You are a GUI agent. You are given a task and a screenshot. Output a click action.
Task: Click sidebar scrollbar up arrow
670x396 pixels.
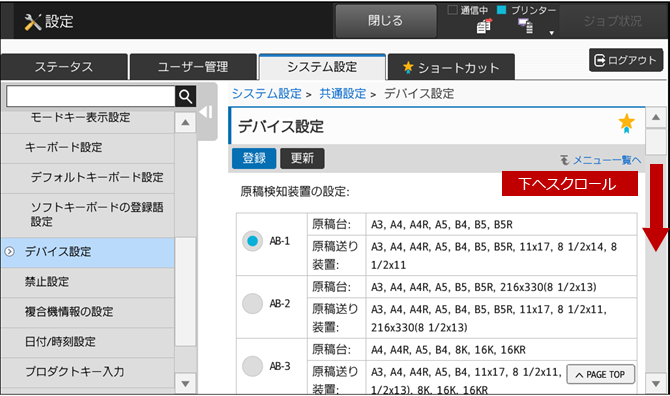click(x=185, y=123)
